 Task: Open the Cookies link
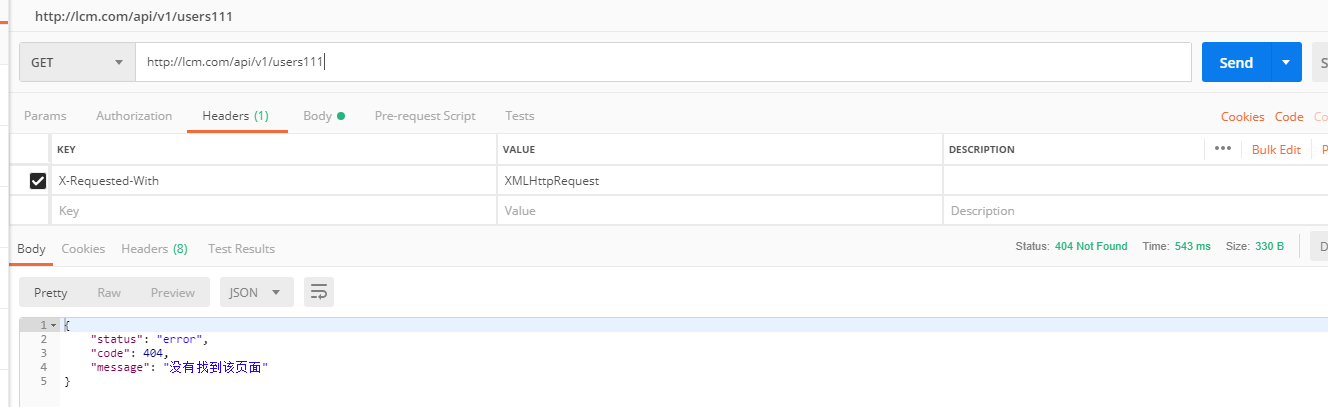tap(1242, 117)
